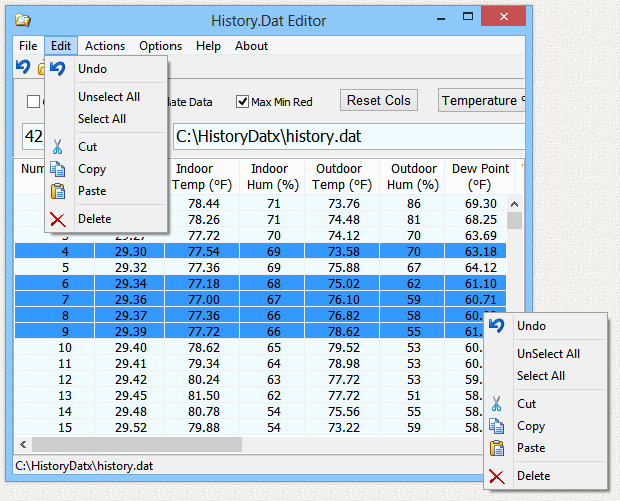Click the Outdoor Hum (%) column header
Image resolution: width=620 pixels, height=501 pixels.
412,177
